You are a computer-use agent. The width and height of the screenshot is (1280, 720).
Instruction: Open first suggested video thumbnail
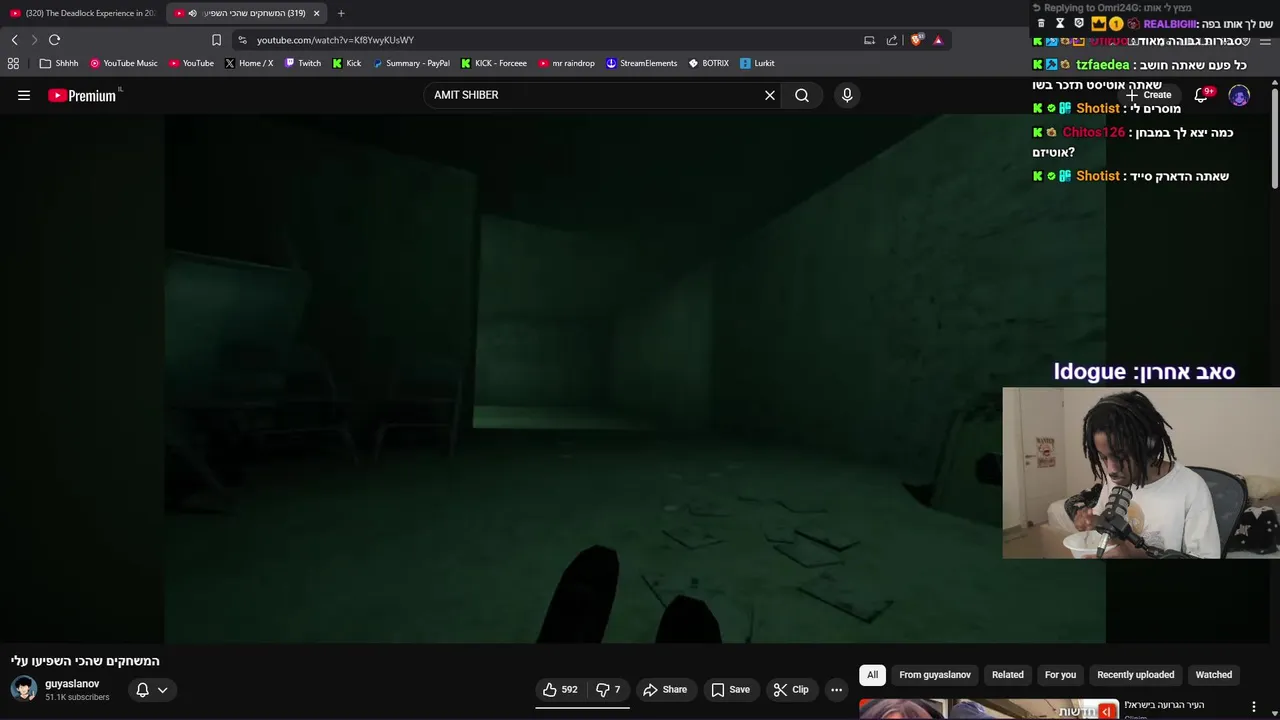click(988, 709)
